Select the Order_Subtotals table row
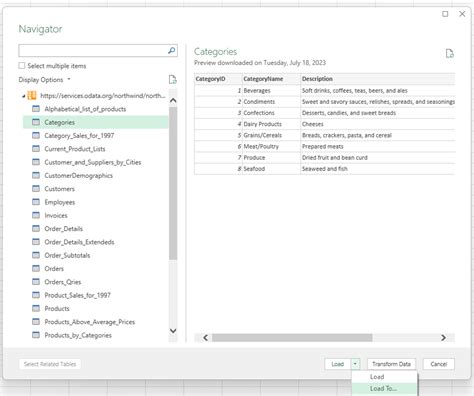Viewport: 474px width, 396px height. (96, 255)
